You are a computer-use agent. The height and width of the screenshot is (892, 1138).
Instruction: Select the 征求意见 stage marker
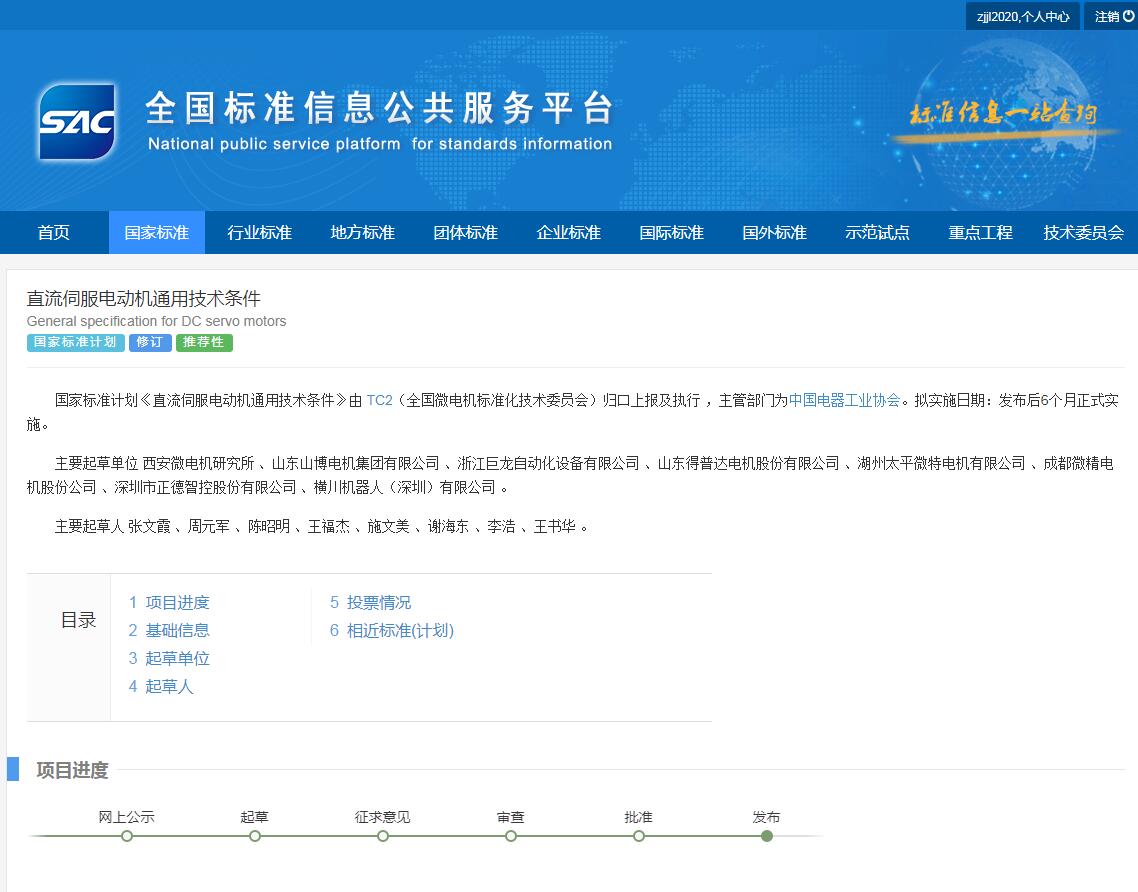(383, 836)
